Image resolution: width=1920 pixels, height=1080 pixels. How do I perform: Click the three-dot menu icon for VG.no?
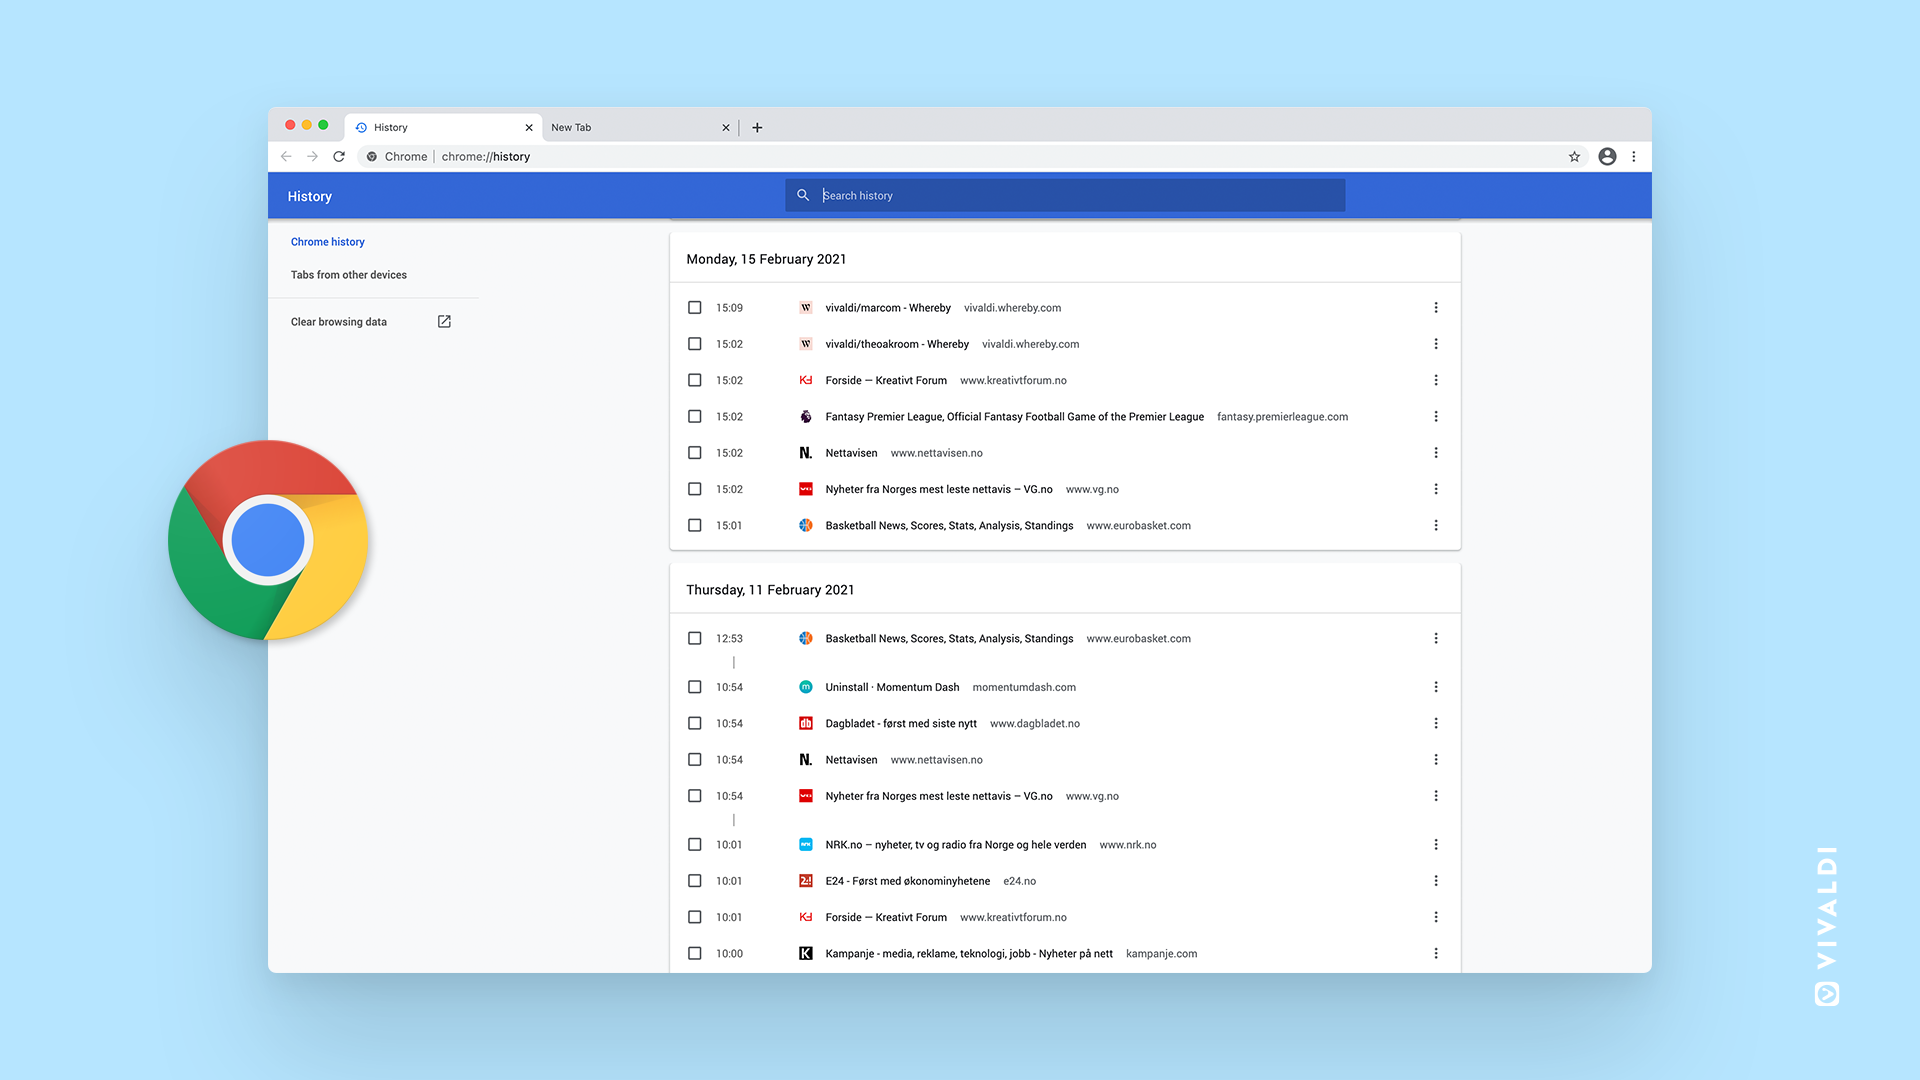1436,488
